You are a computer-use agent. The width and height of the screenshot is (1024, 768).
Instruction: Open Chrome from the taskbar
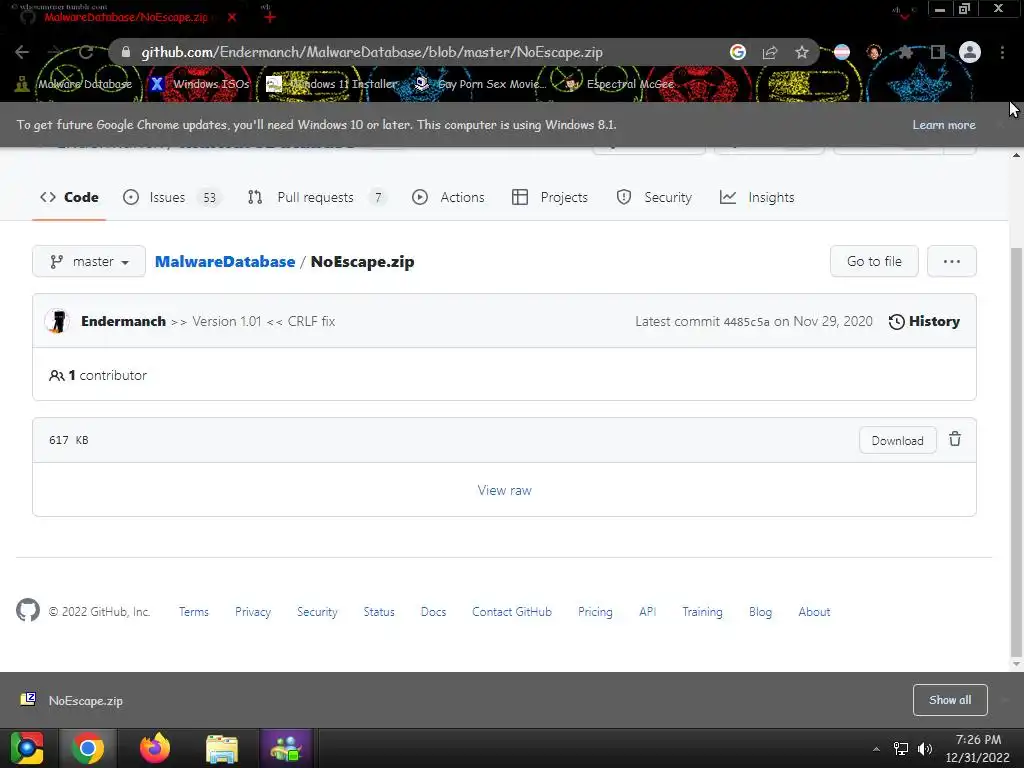click(88, 748)
